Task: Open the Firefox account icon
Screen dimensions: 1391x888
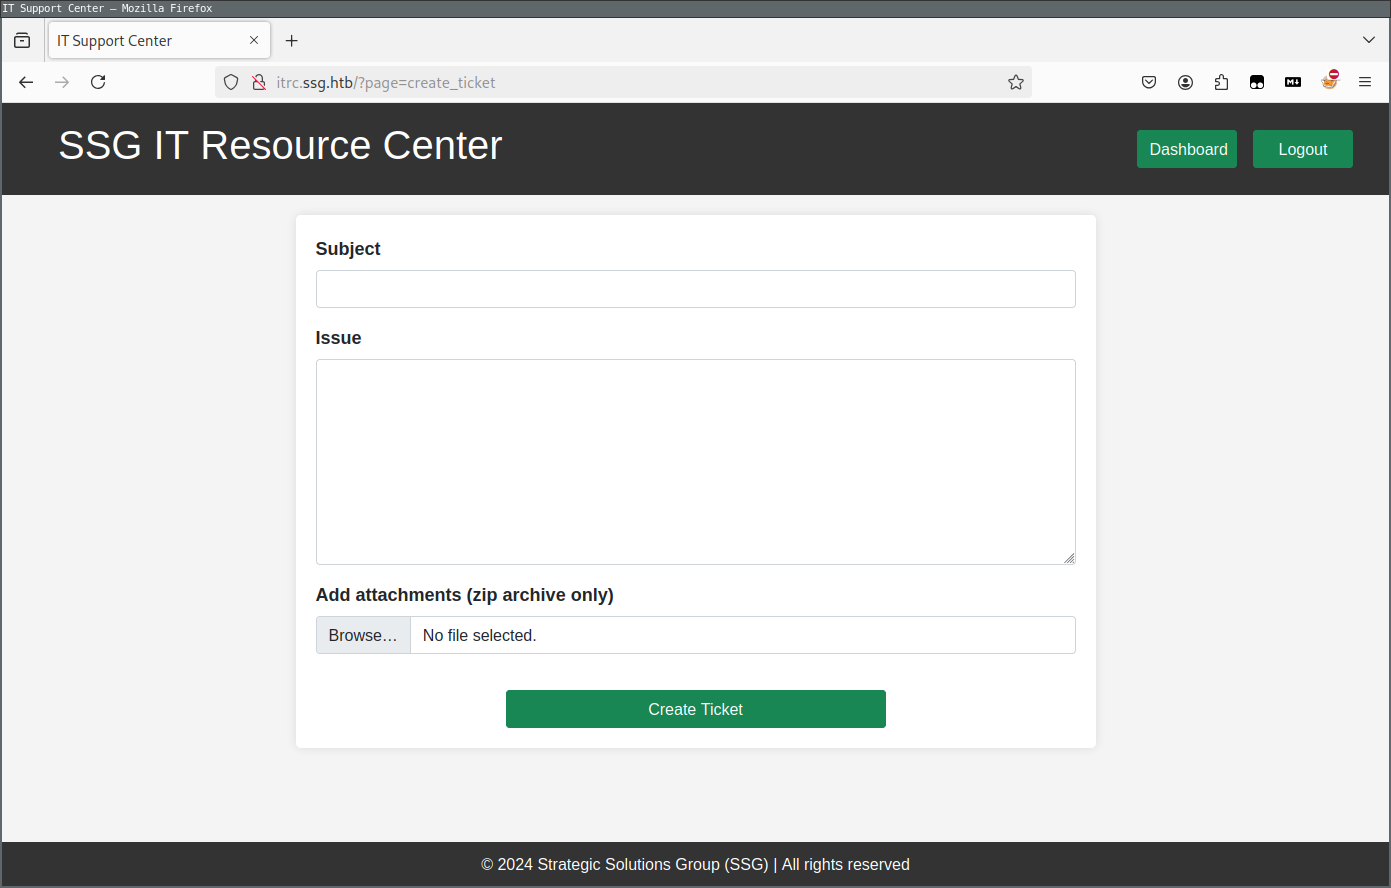Action: point(1185,82)
